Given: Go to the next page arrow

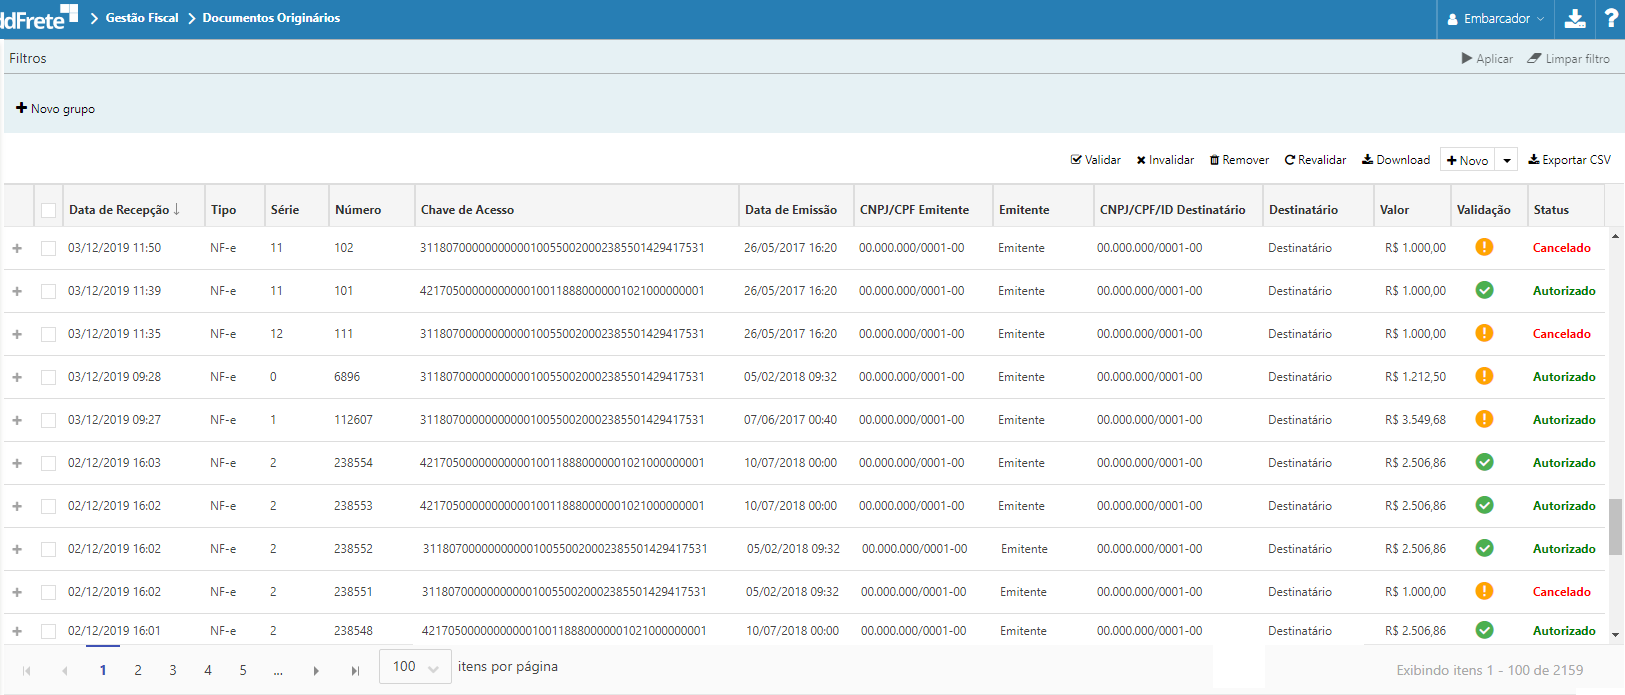Looking at the screenshot, I should click(316, 671).
